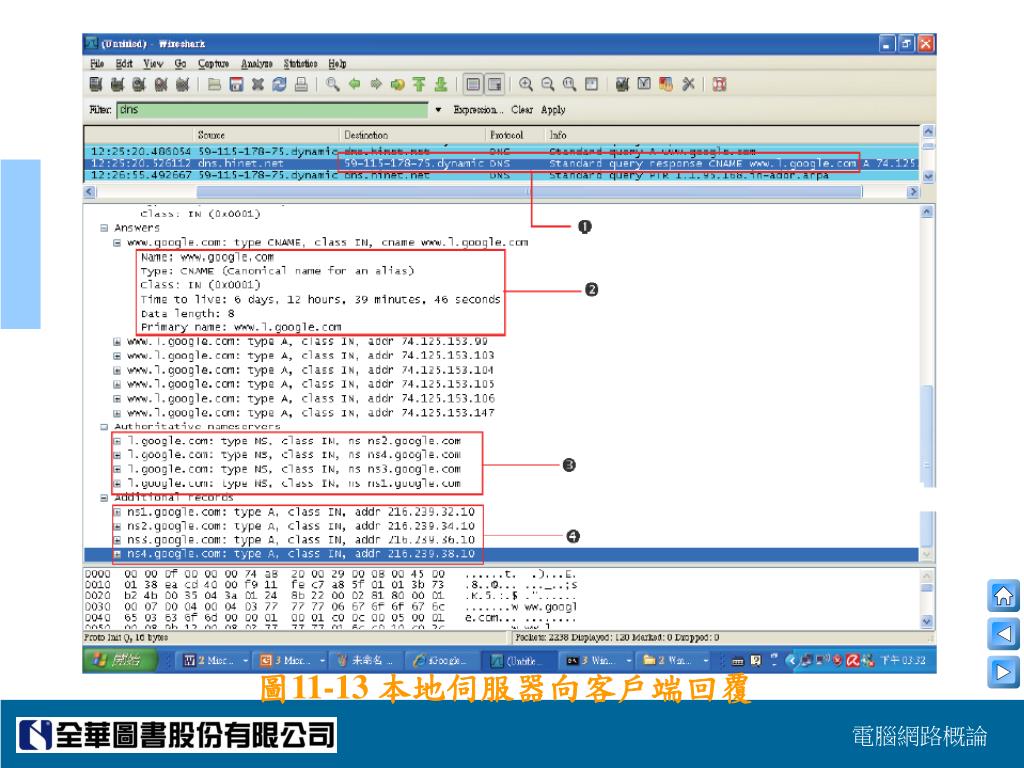This screenshot has height=768, width=1024.
Task: Close the capture file with X icon
Action: point(258,84)
